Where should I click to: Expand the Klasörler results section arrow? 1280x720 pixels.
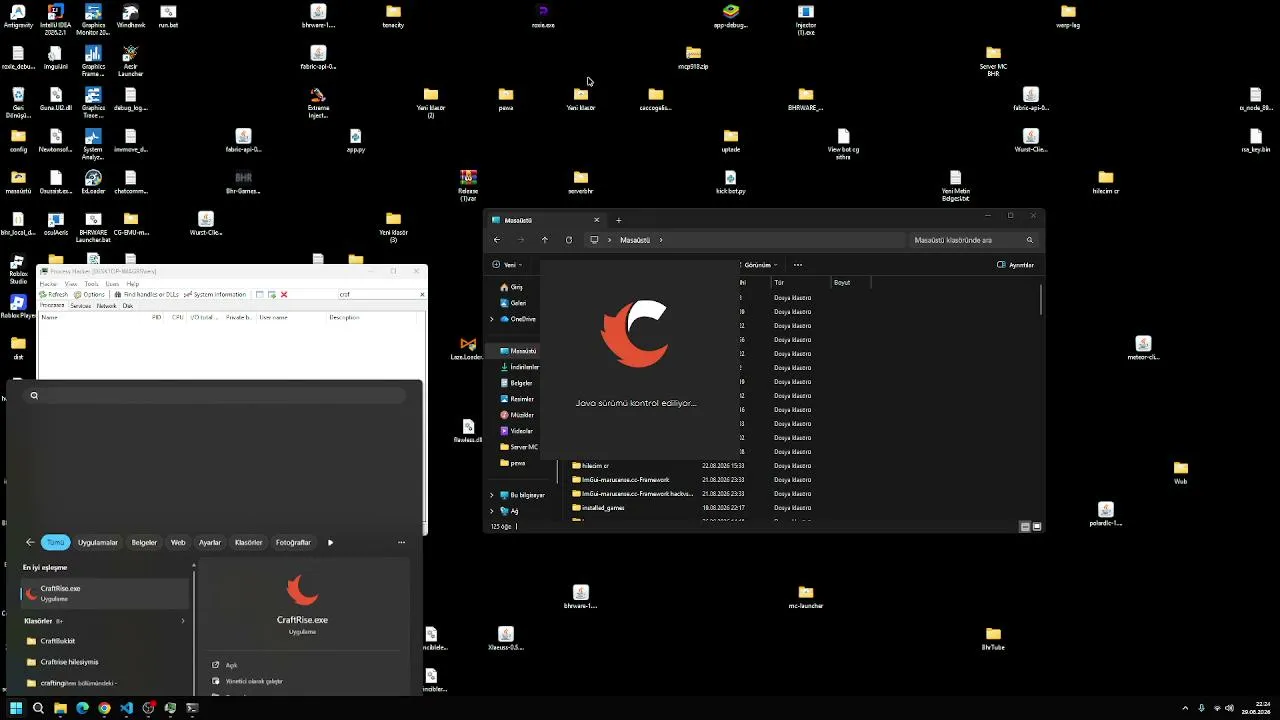(183, 621)
